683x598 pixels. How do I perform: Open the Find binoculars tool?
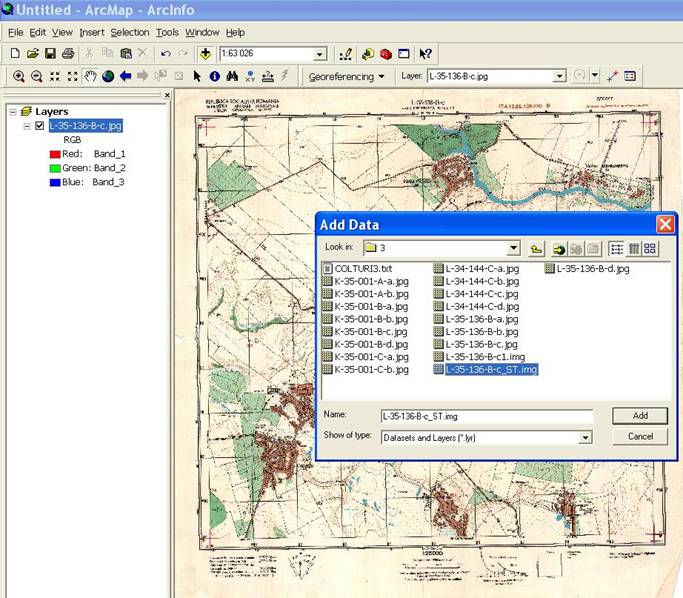[233, 76]
